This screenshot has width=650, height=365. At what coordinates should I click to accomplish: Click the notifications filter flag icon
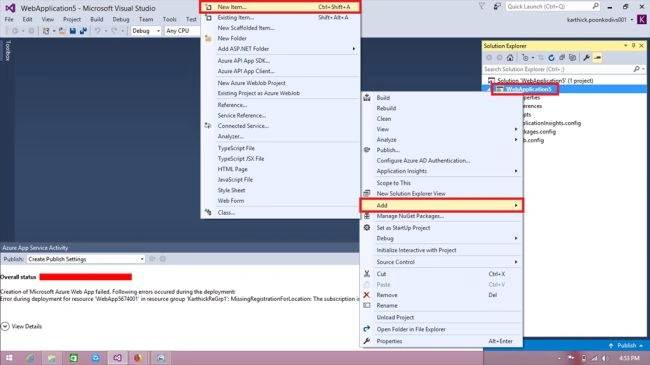[x=481, y=6]
